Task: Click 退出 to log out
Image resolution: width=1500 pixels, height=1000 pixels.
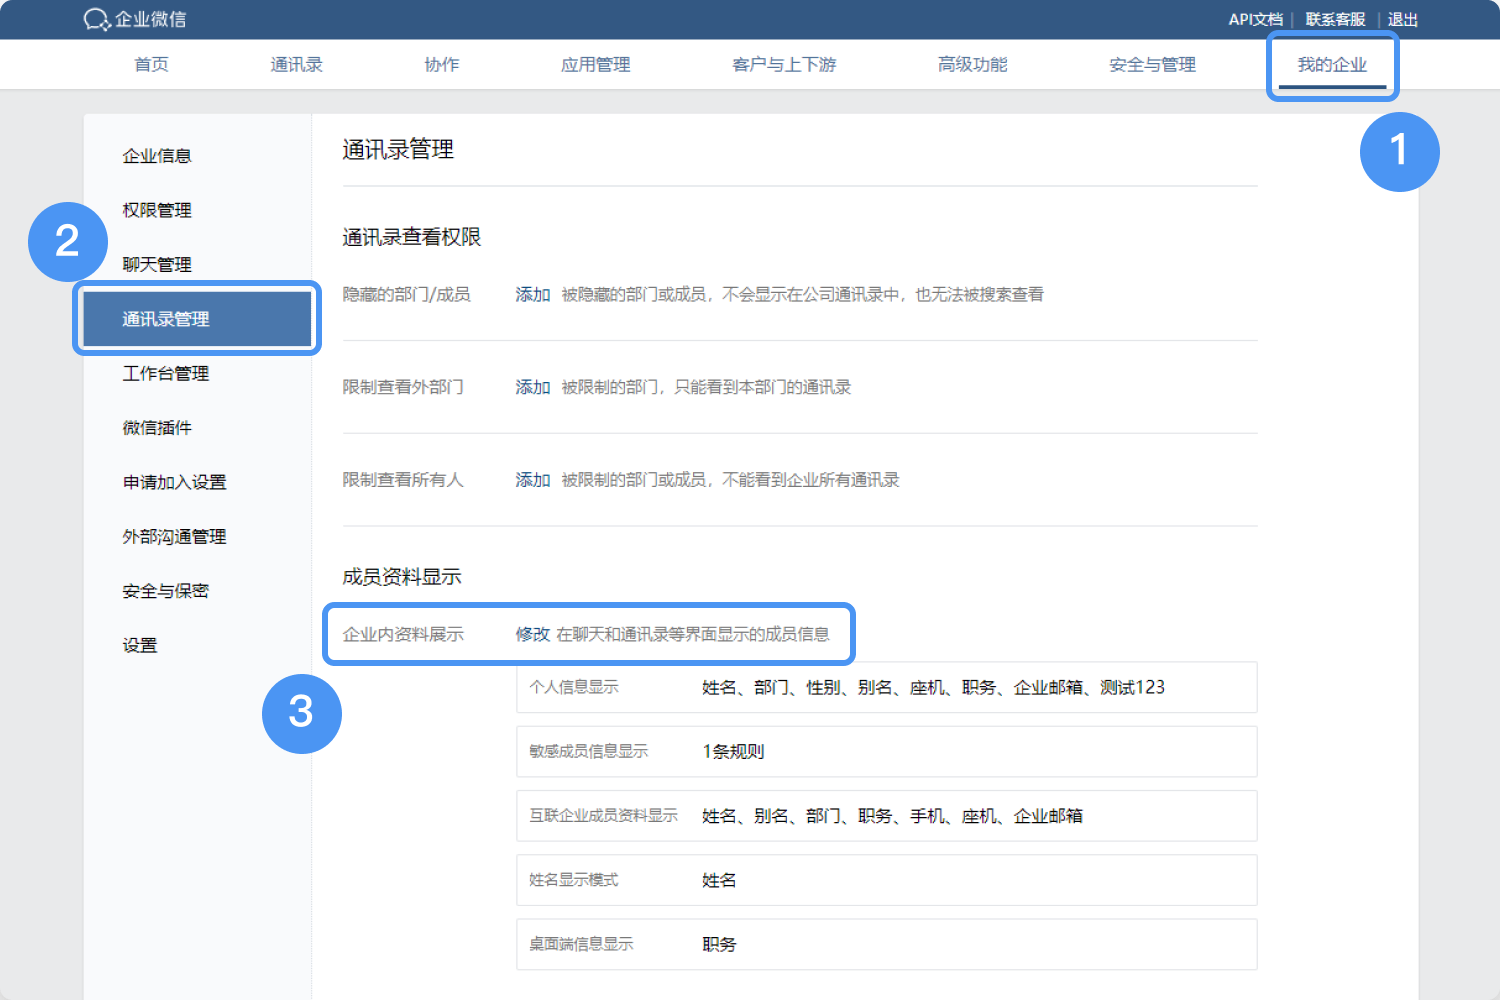Action: click(1402, 19)
